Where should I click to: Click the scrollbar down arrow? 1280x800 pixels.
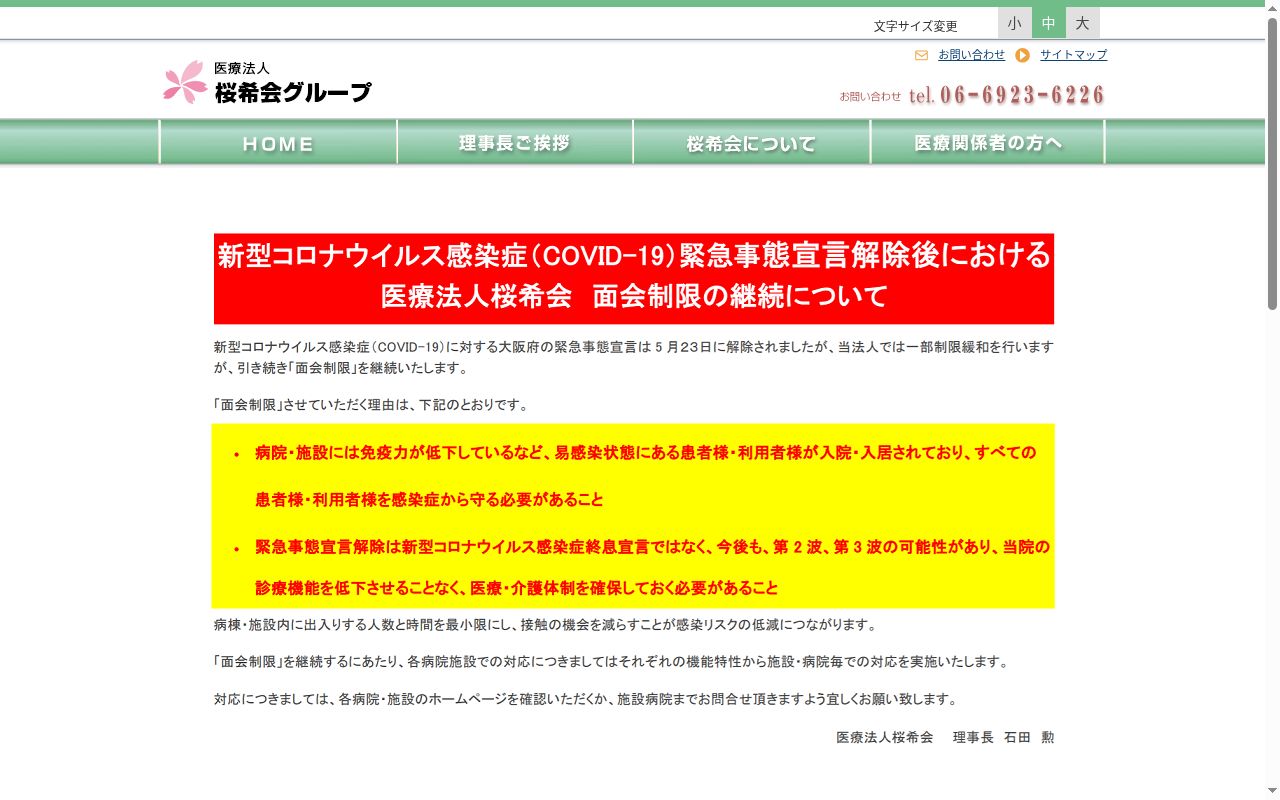tap(1272, 792)
